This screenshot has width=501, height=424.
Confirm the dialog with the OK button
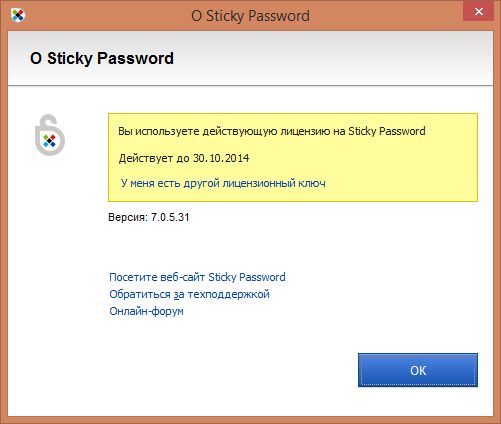(418, 370)
